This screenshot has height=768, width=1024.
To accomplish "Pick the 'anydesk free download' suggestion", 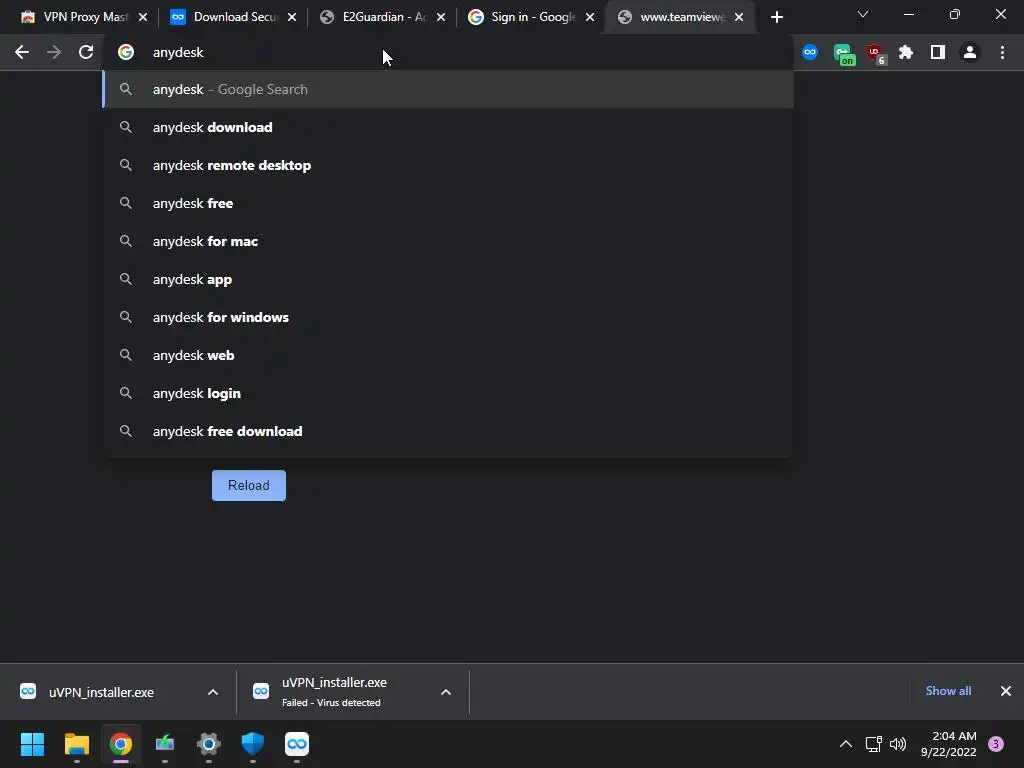I will [448, 431].
